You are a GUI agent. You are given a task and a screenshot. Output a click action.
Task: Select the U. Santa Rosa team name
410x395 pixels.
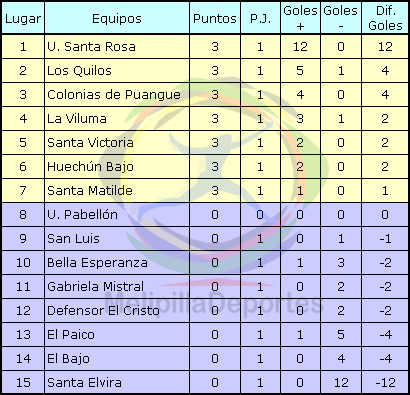coord(91,46)
